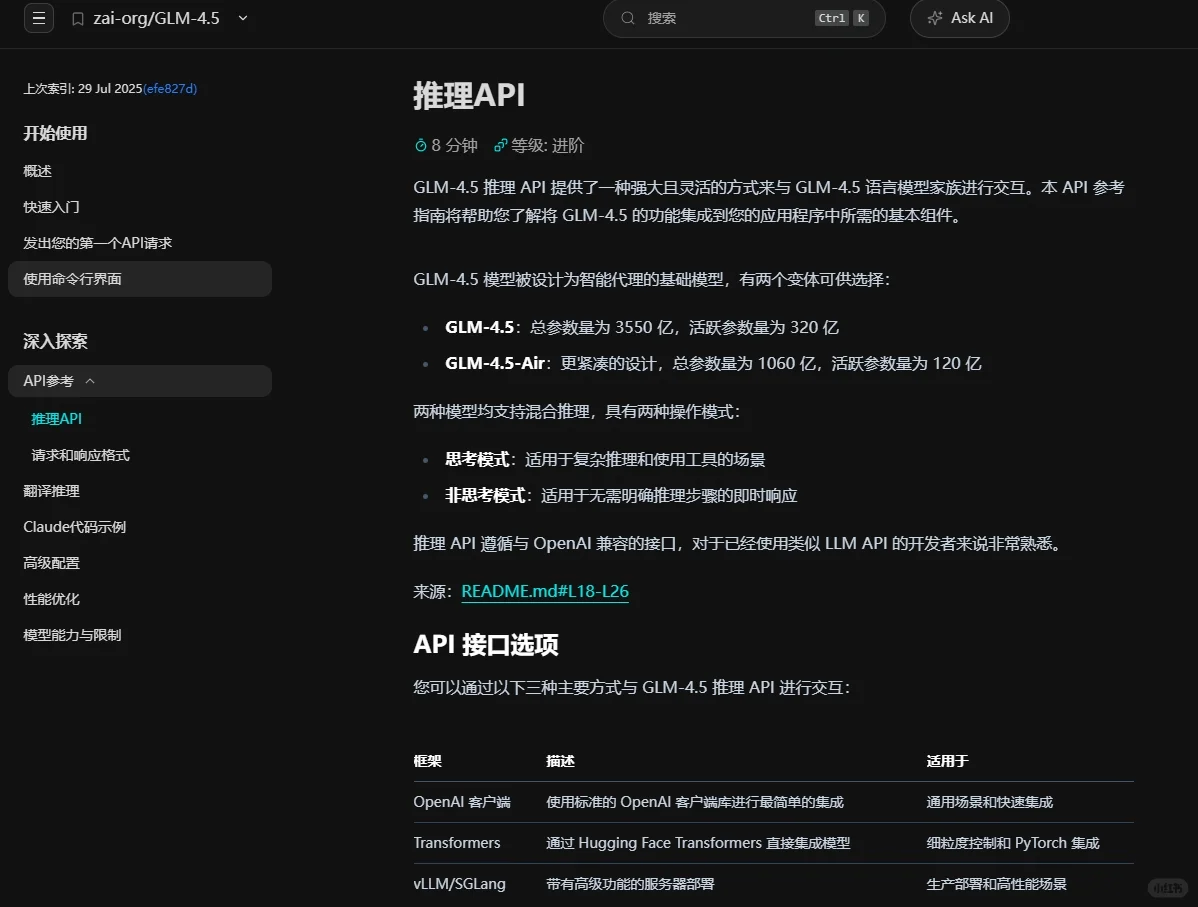The image size is (1198, 907).
Task: Open the README.md#L18-L26 source link
Action: pos(545,591)
